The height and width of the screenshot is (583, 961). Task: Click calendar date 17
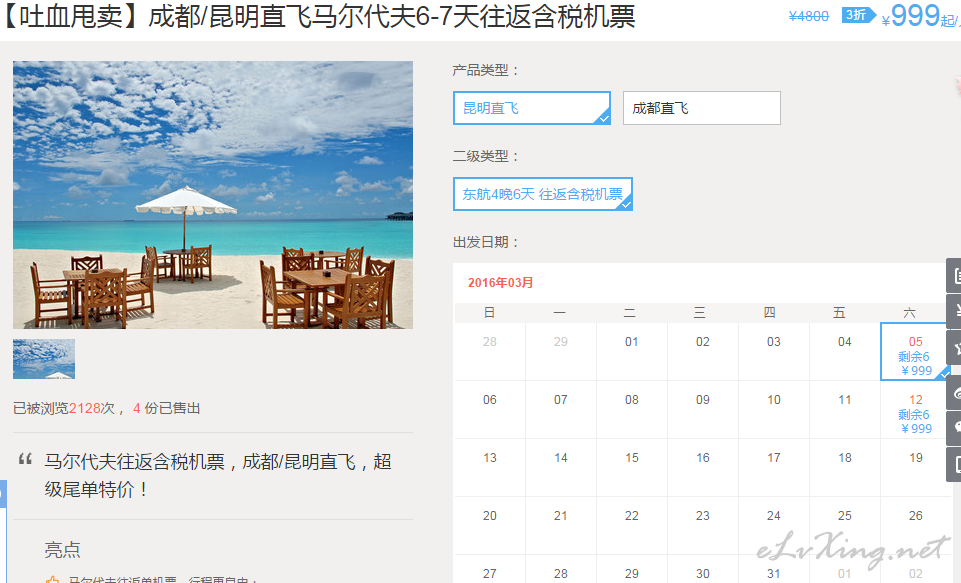(x=774, y=458)
